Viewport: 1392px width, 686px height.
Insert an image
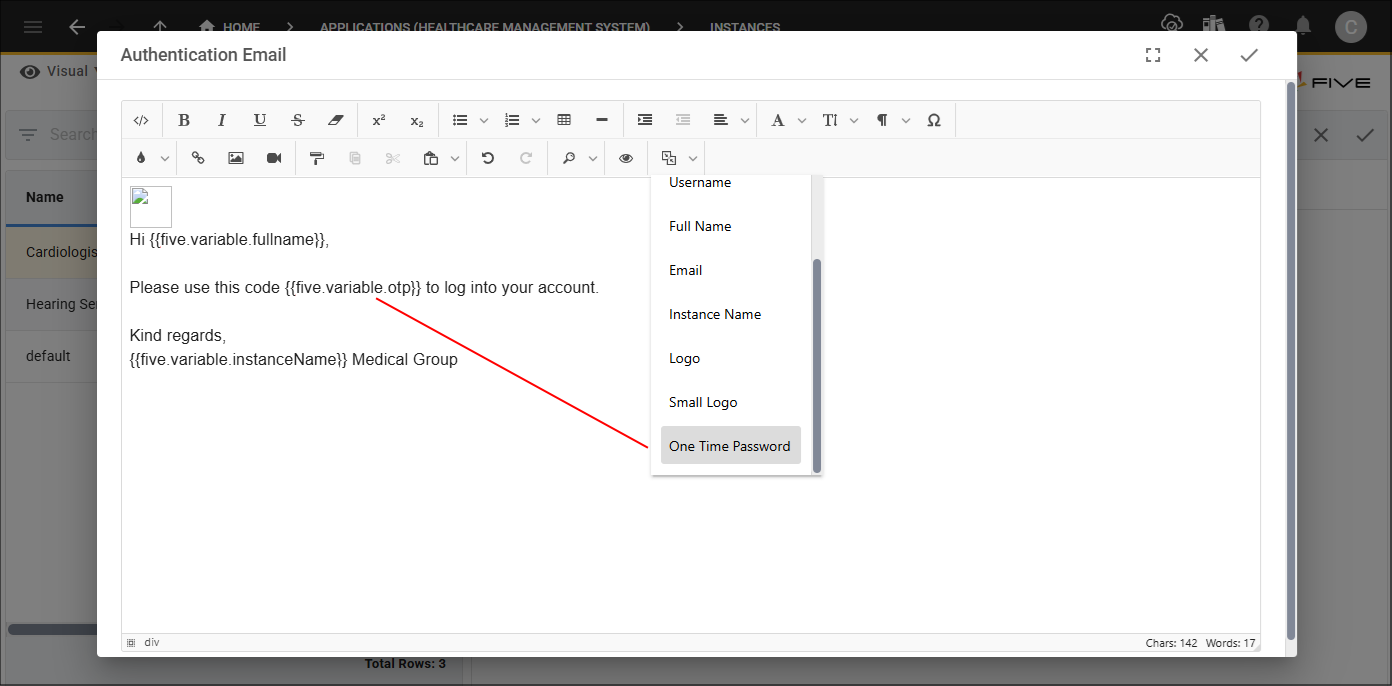coord(236,158)
